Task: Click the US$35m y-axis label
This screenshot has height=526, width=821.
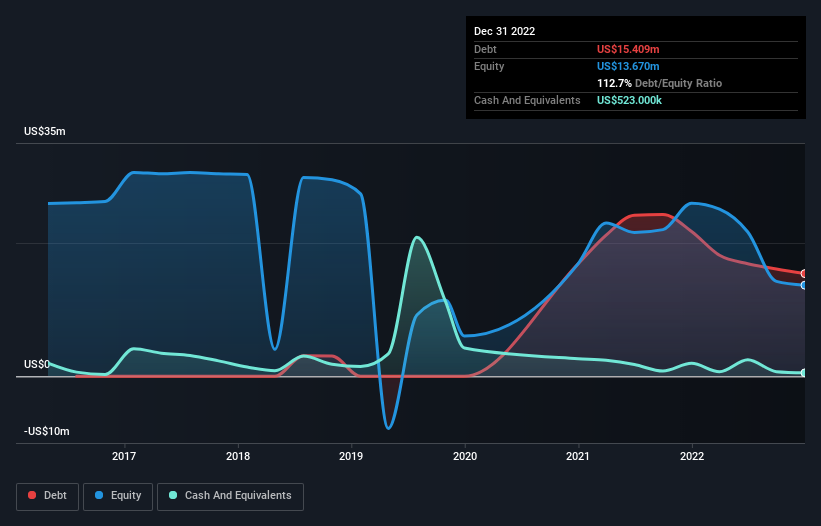Action: (x=45, y=131)
